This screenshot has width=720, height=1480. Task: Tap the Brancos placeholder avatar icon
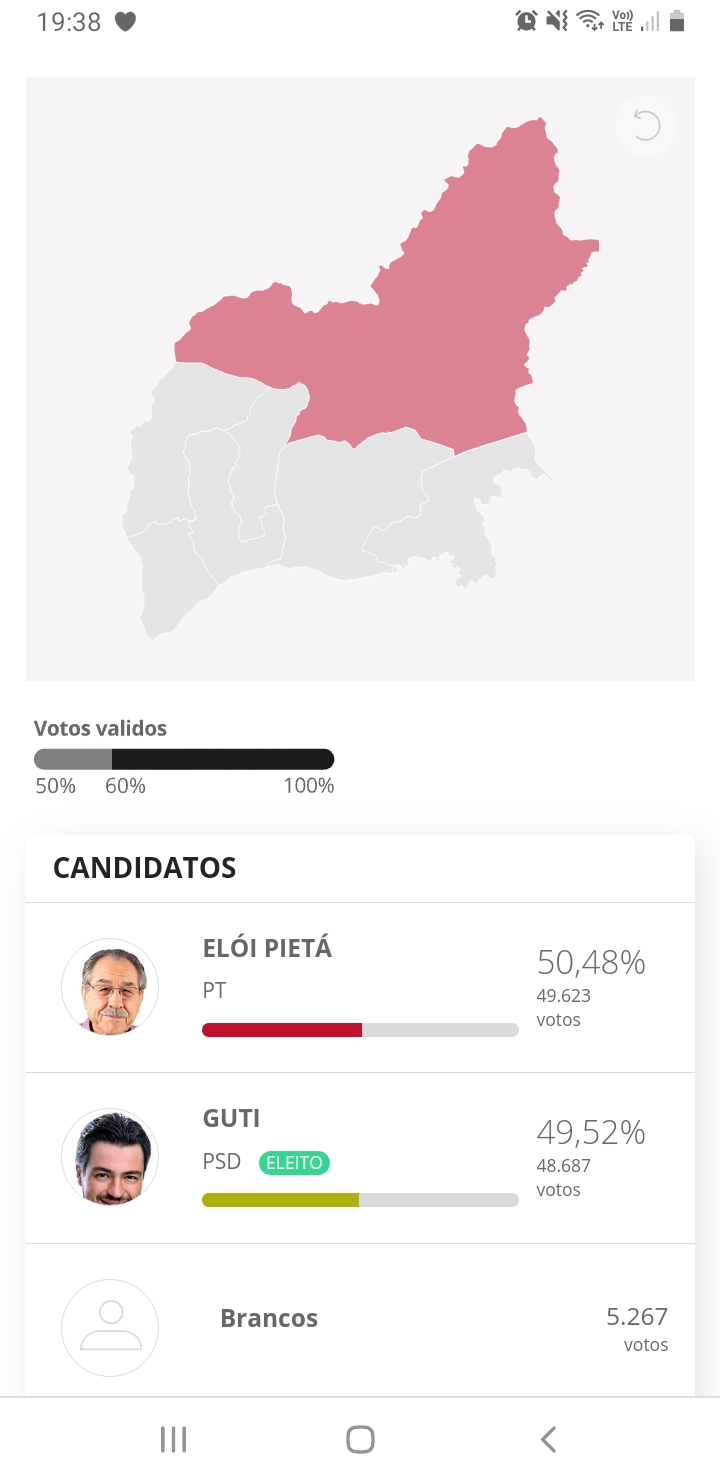point(110,1327)
